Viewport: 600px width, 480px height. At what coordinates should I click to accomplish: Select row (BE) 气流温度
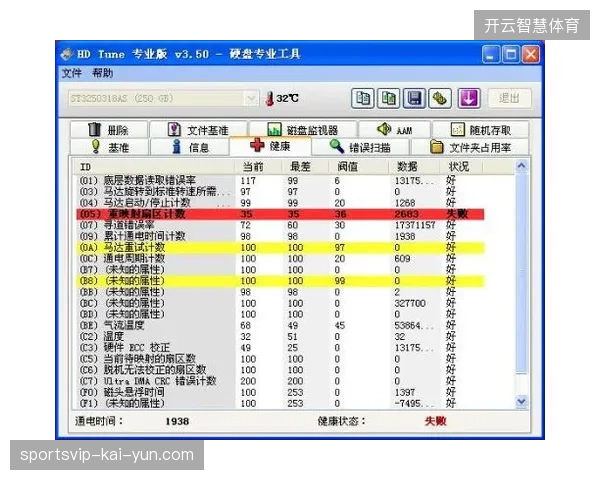pyautogui.click(x=280, y=326)
